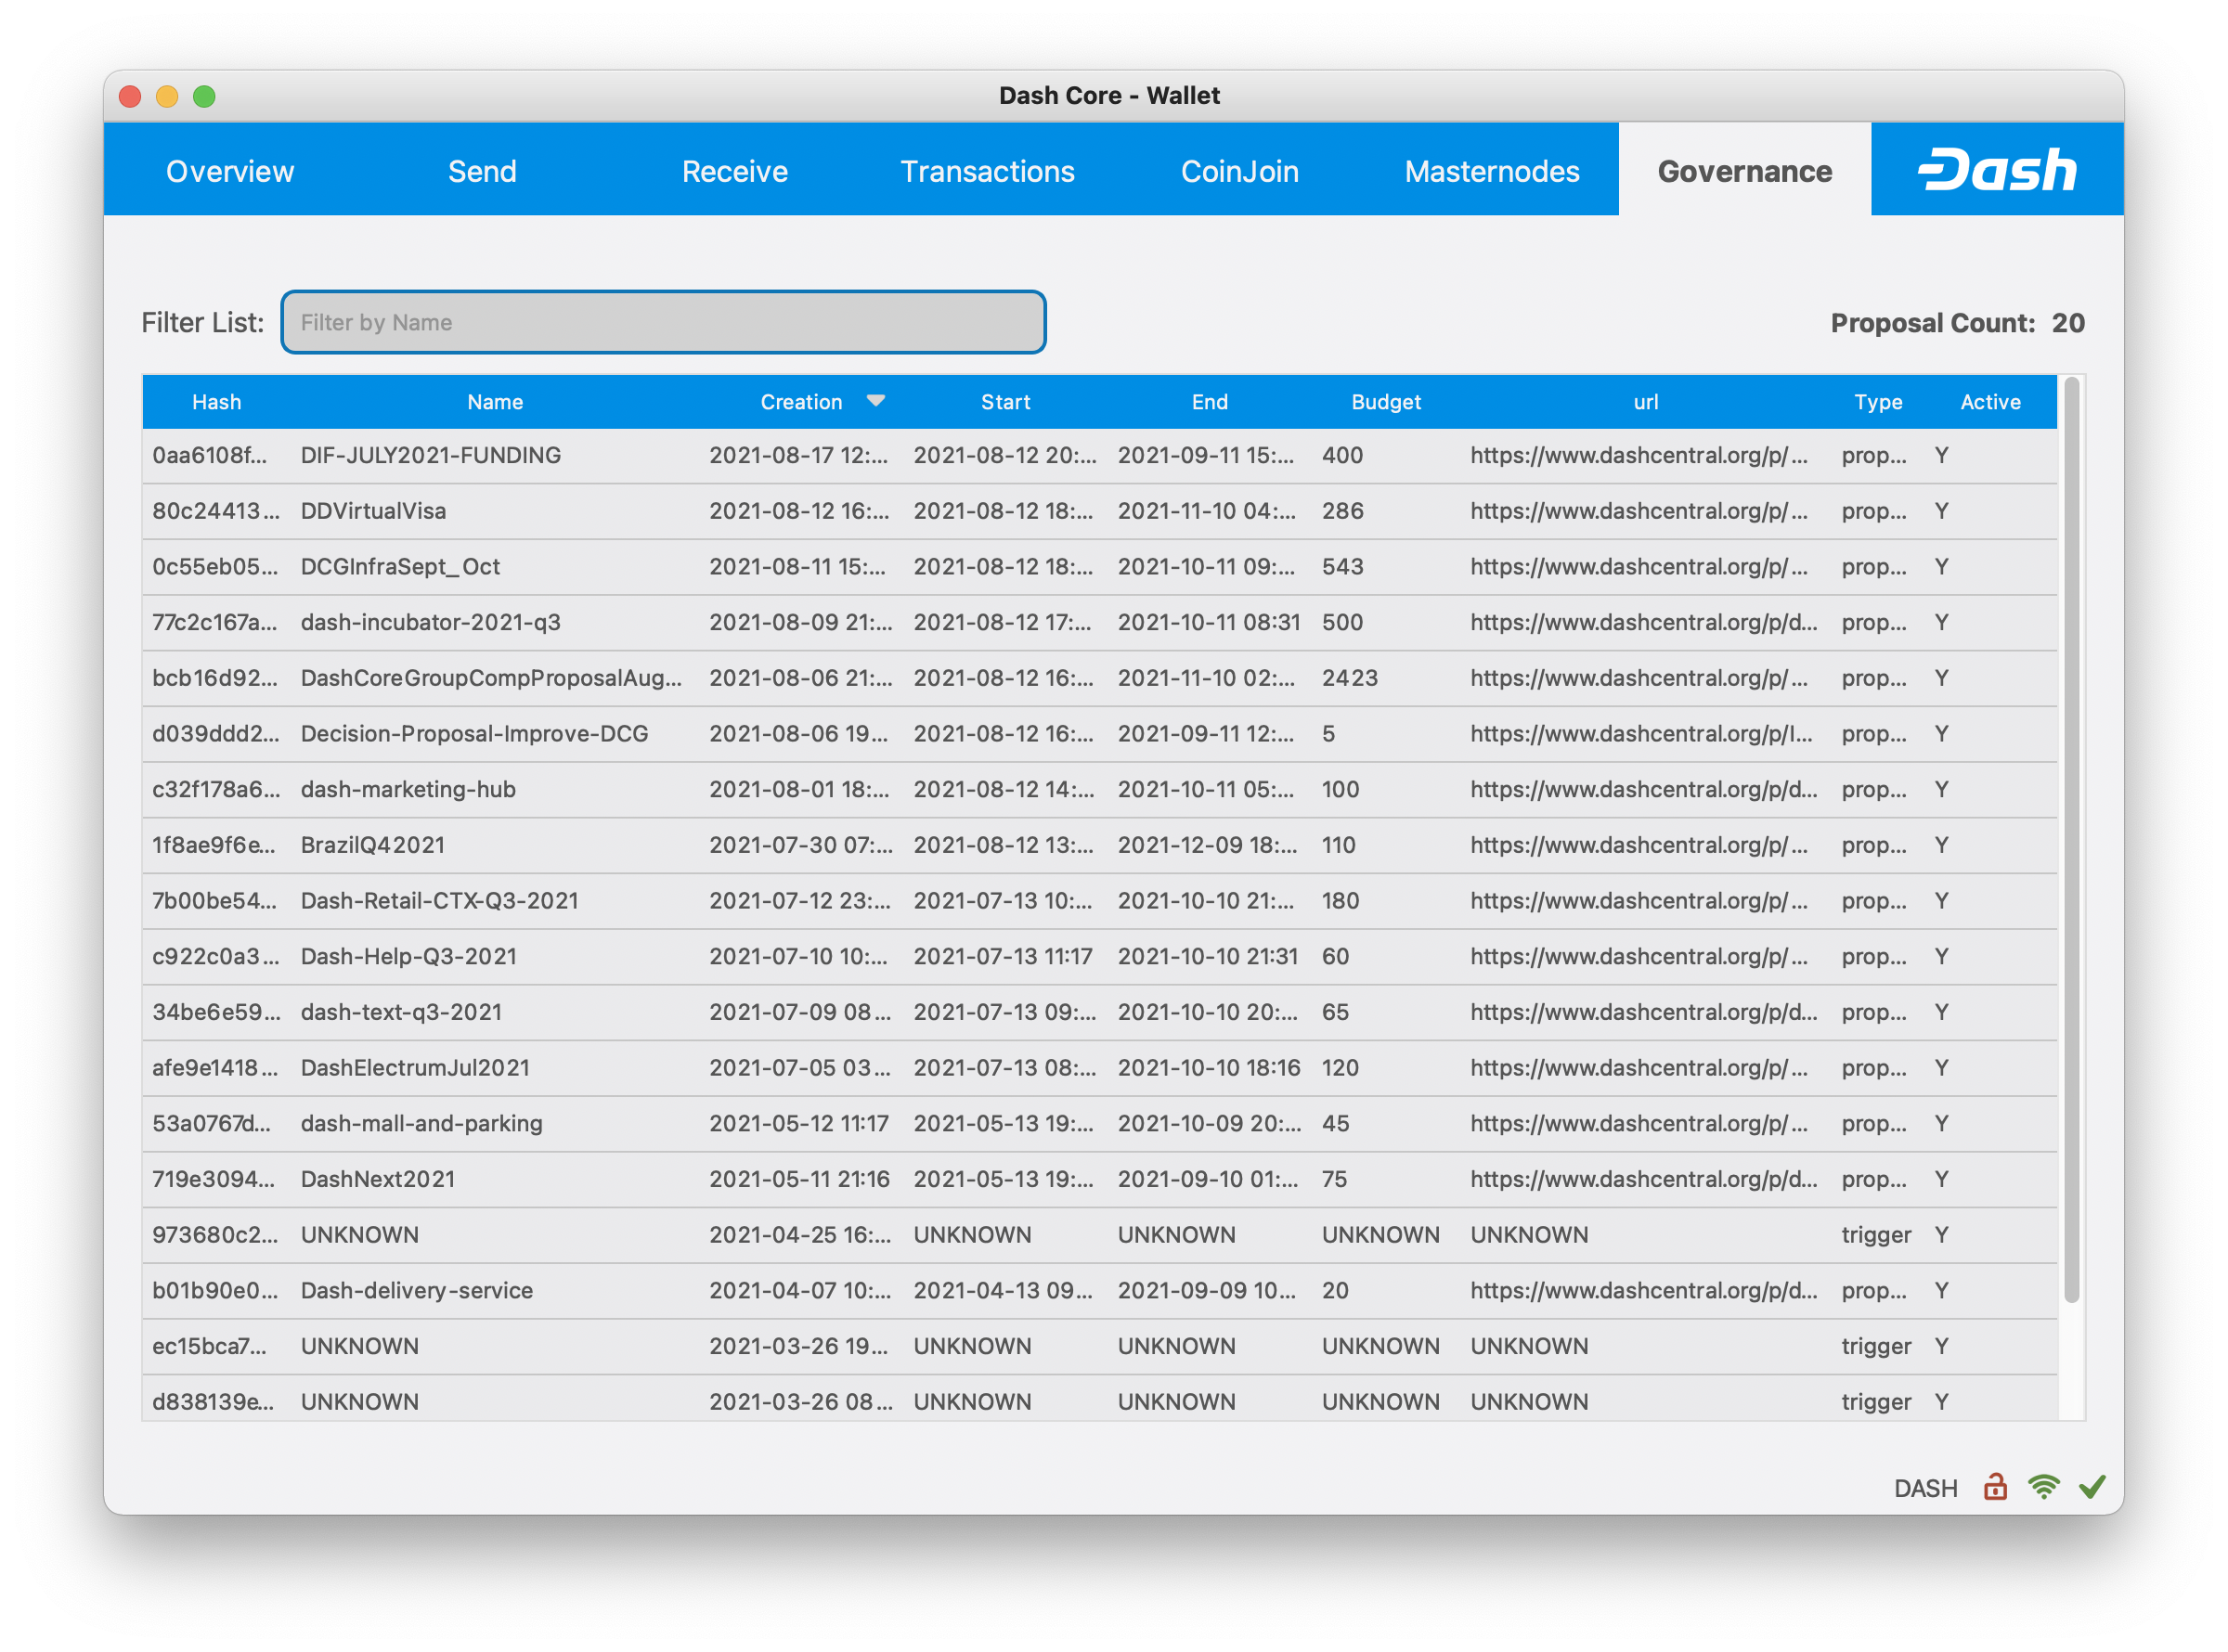This screenshot has height=1652, width=2228.
Task: Switch to the Overview tab
Action: tap(229, 170)
